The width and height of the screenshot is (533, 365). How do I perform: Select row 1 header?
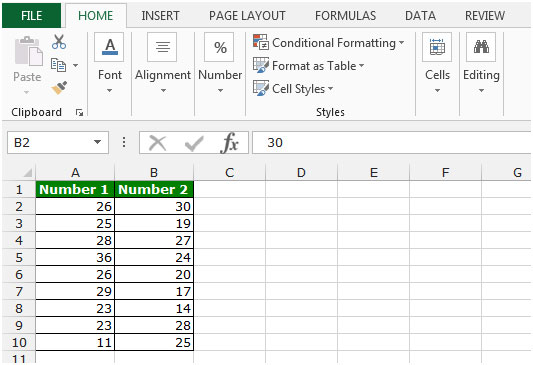19,189
